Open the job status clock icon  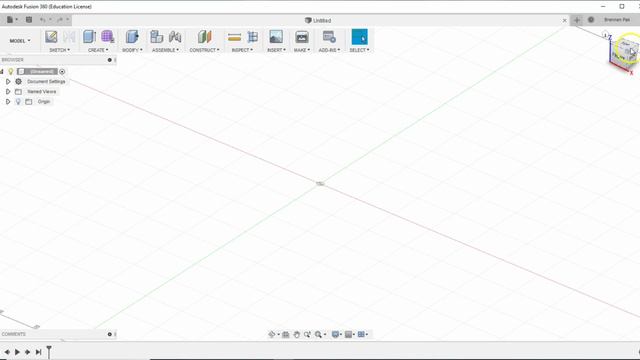click(x=591, y=20)
